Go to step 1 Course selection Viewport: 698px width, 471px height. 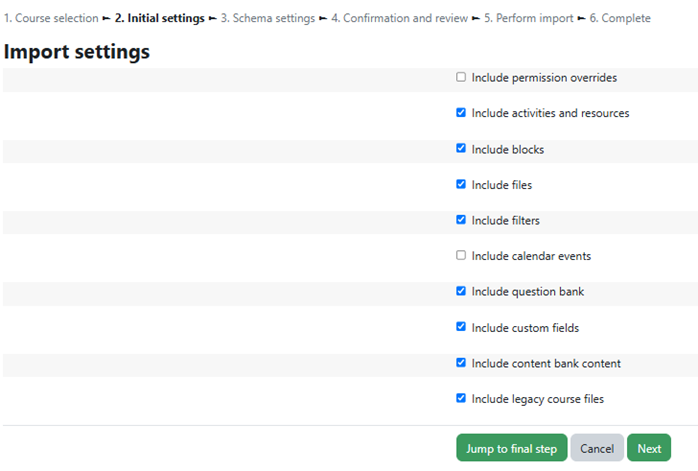click(x=51, y=18)
